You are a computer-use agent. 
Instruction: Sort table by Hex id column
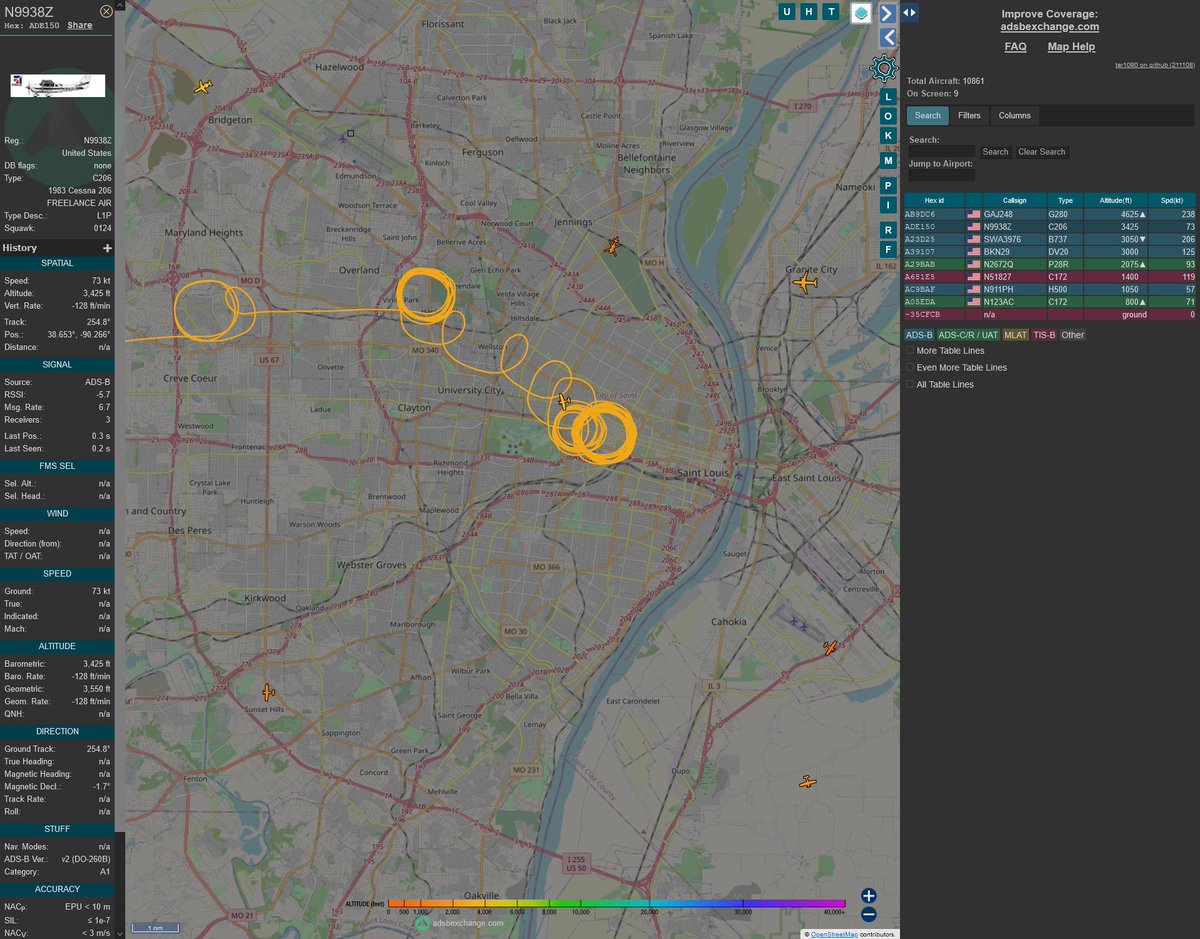click(935, 201)
